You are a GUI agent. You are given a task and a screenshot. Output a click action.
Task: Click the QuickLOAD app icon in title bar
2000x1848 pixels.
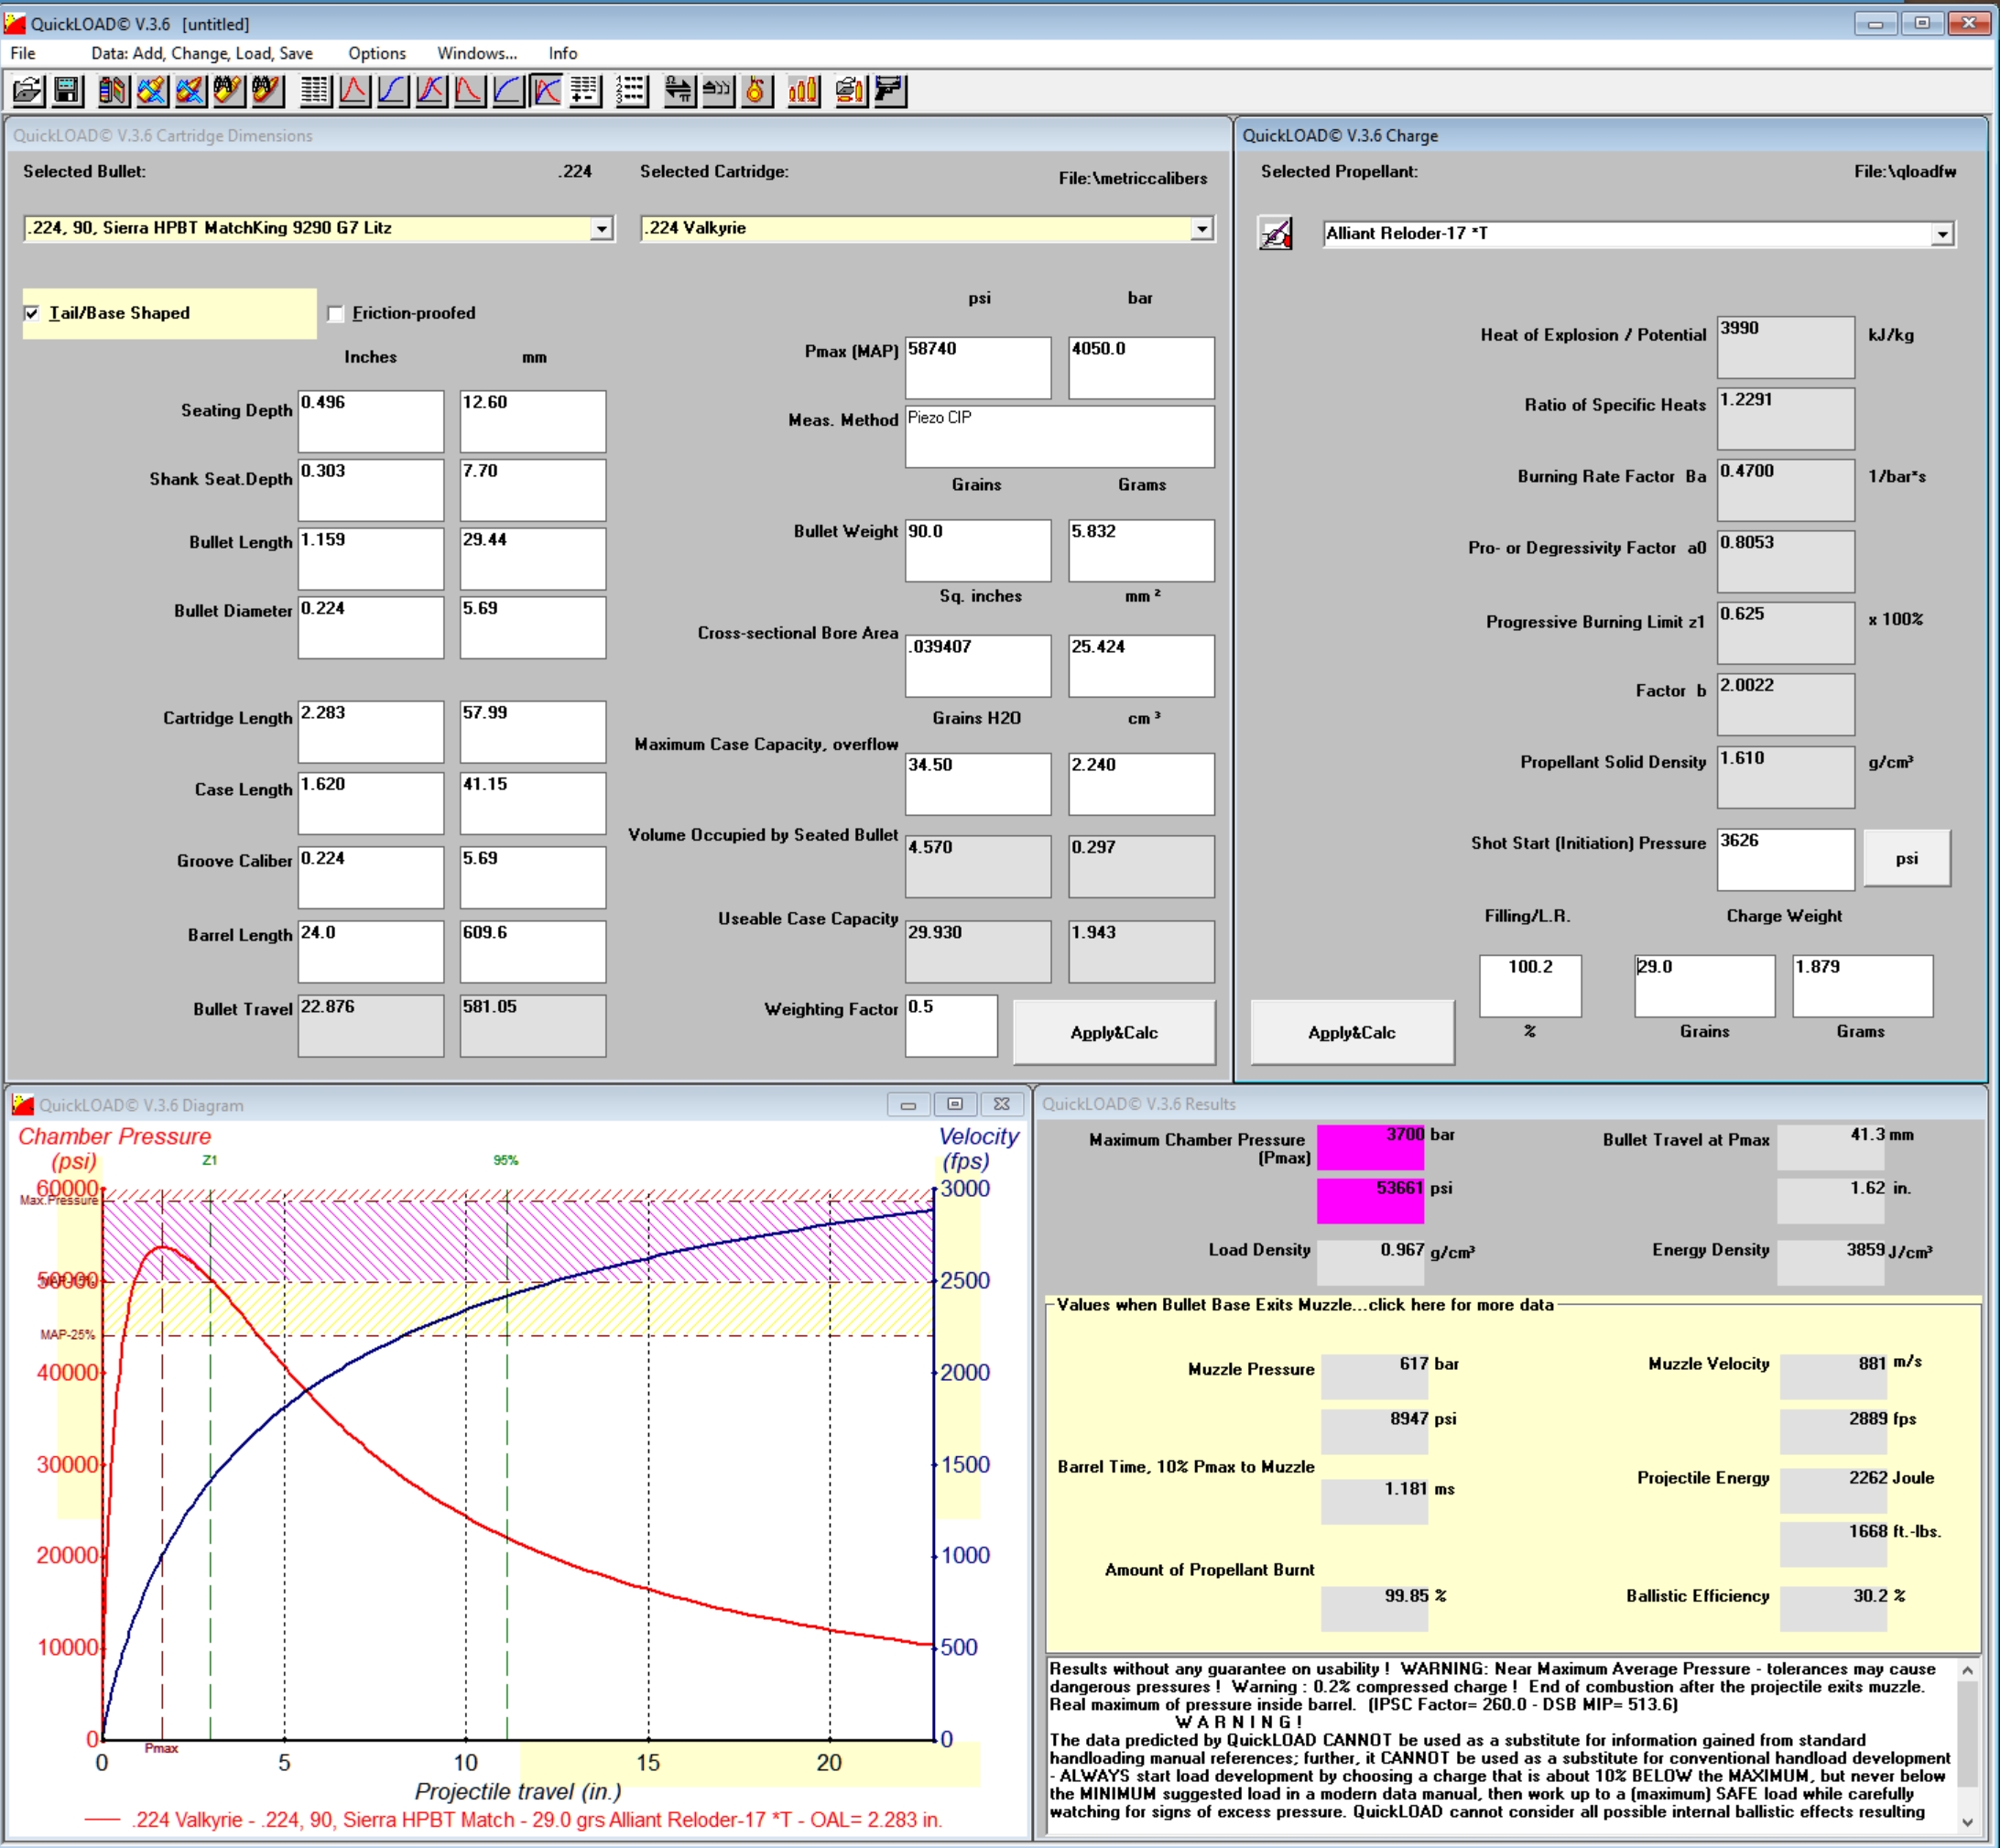14,23
